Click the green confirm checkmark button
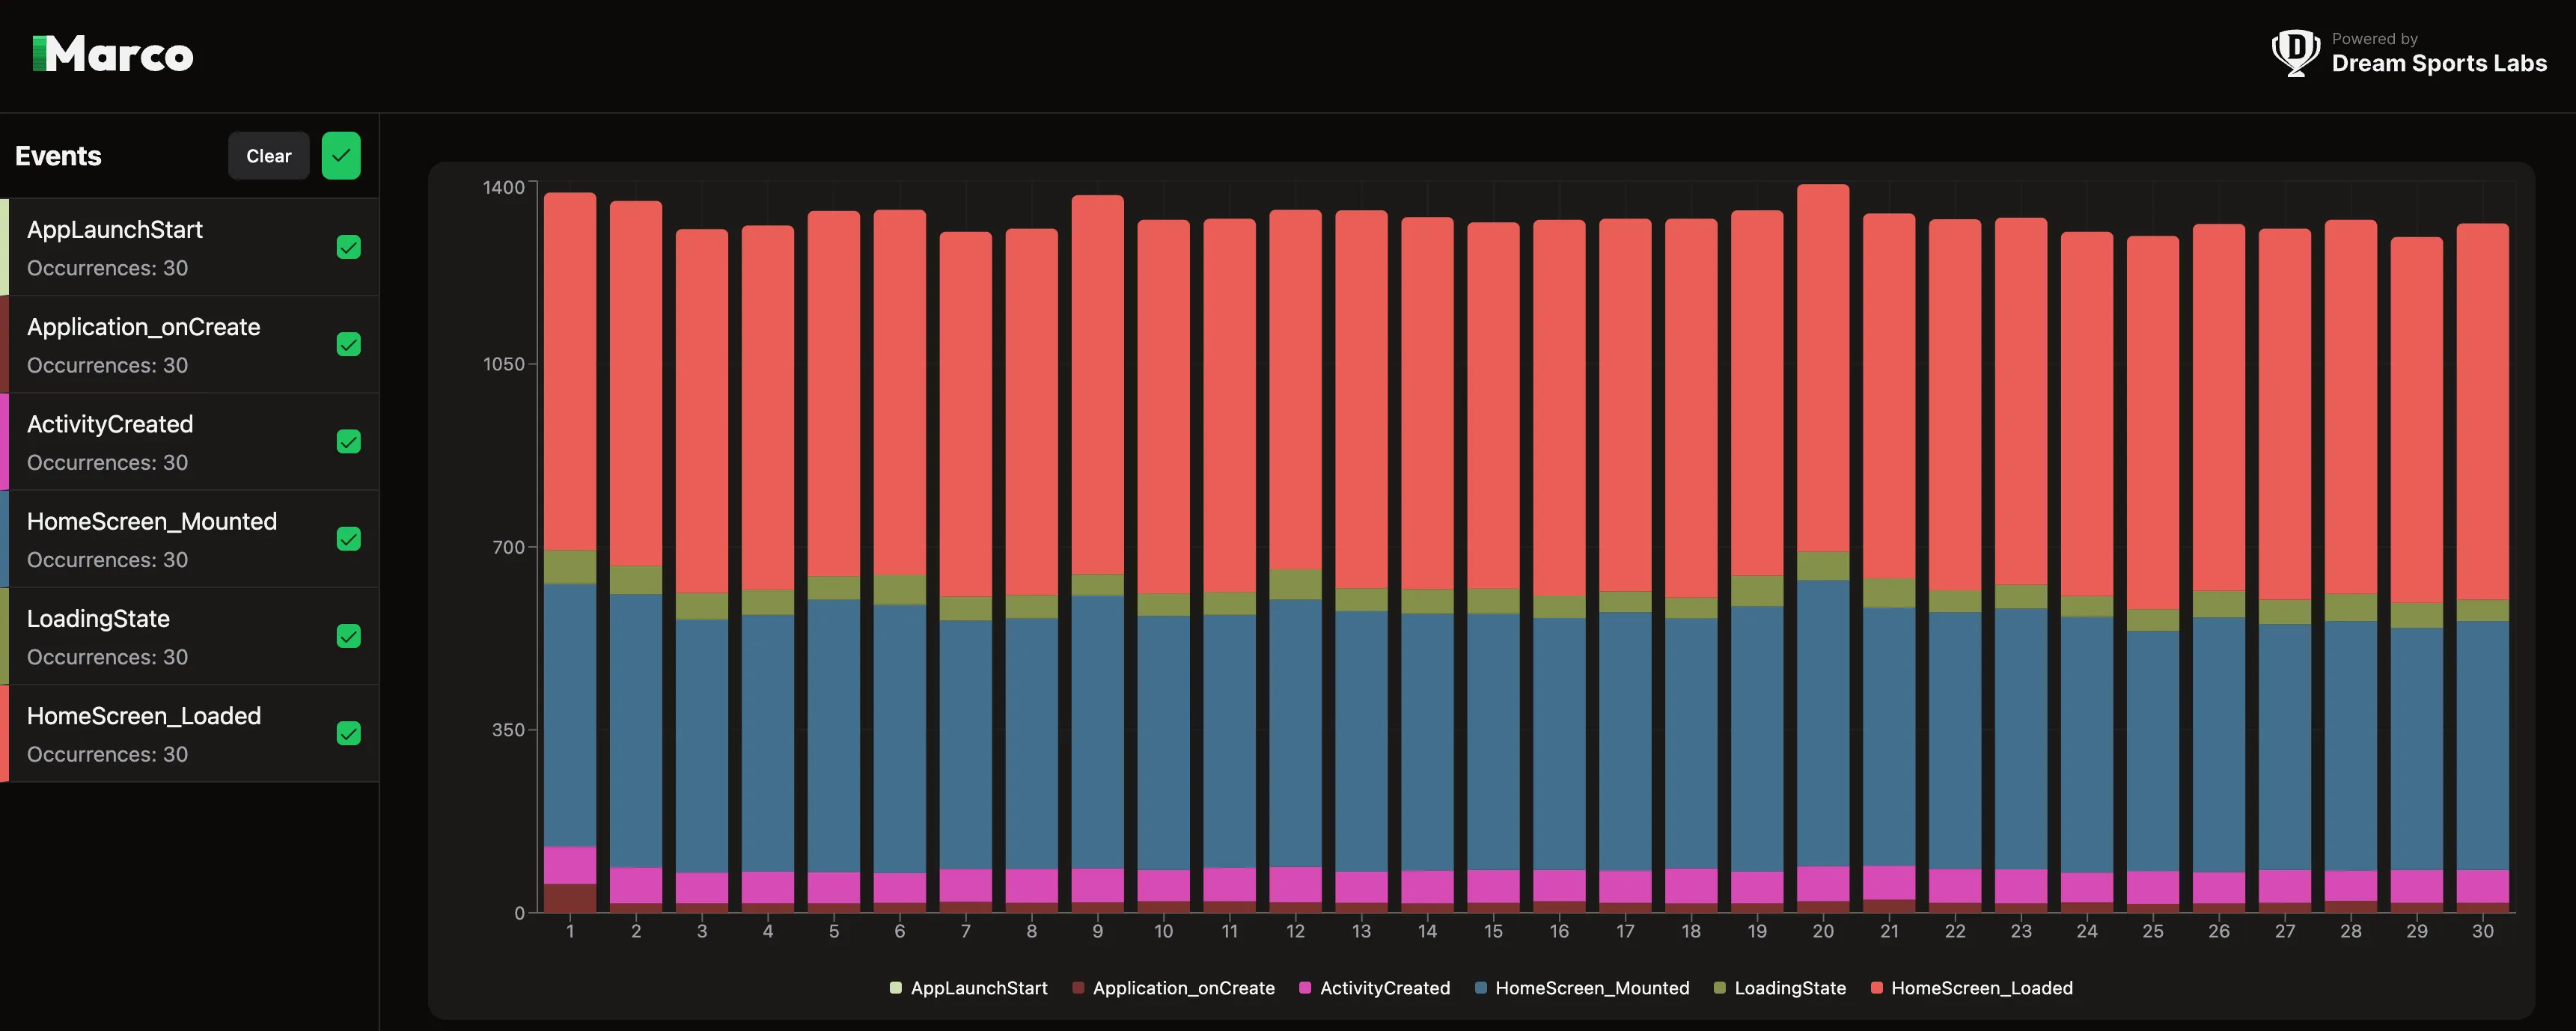This screenshot has height=1031, width=2576. tap(340, 154)
